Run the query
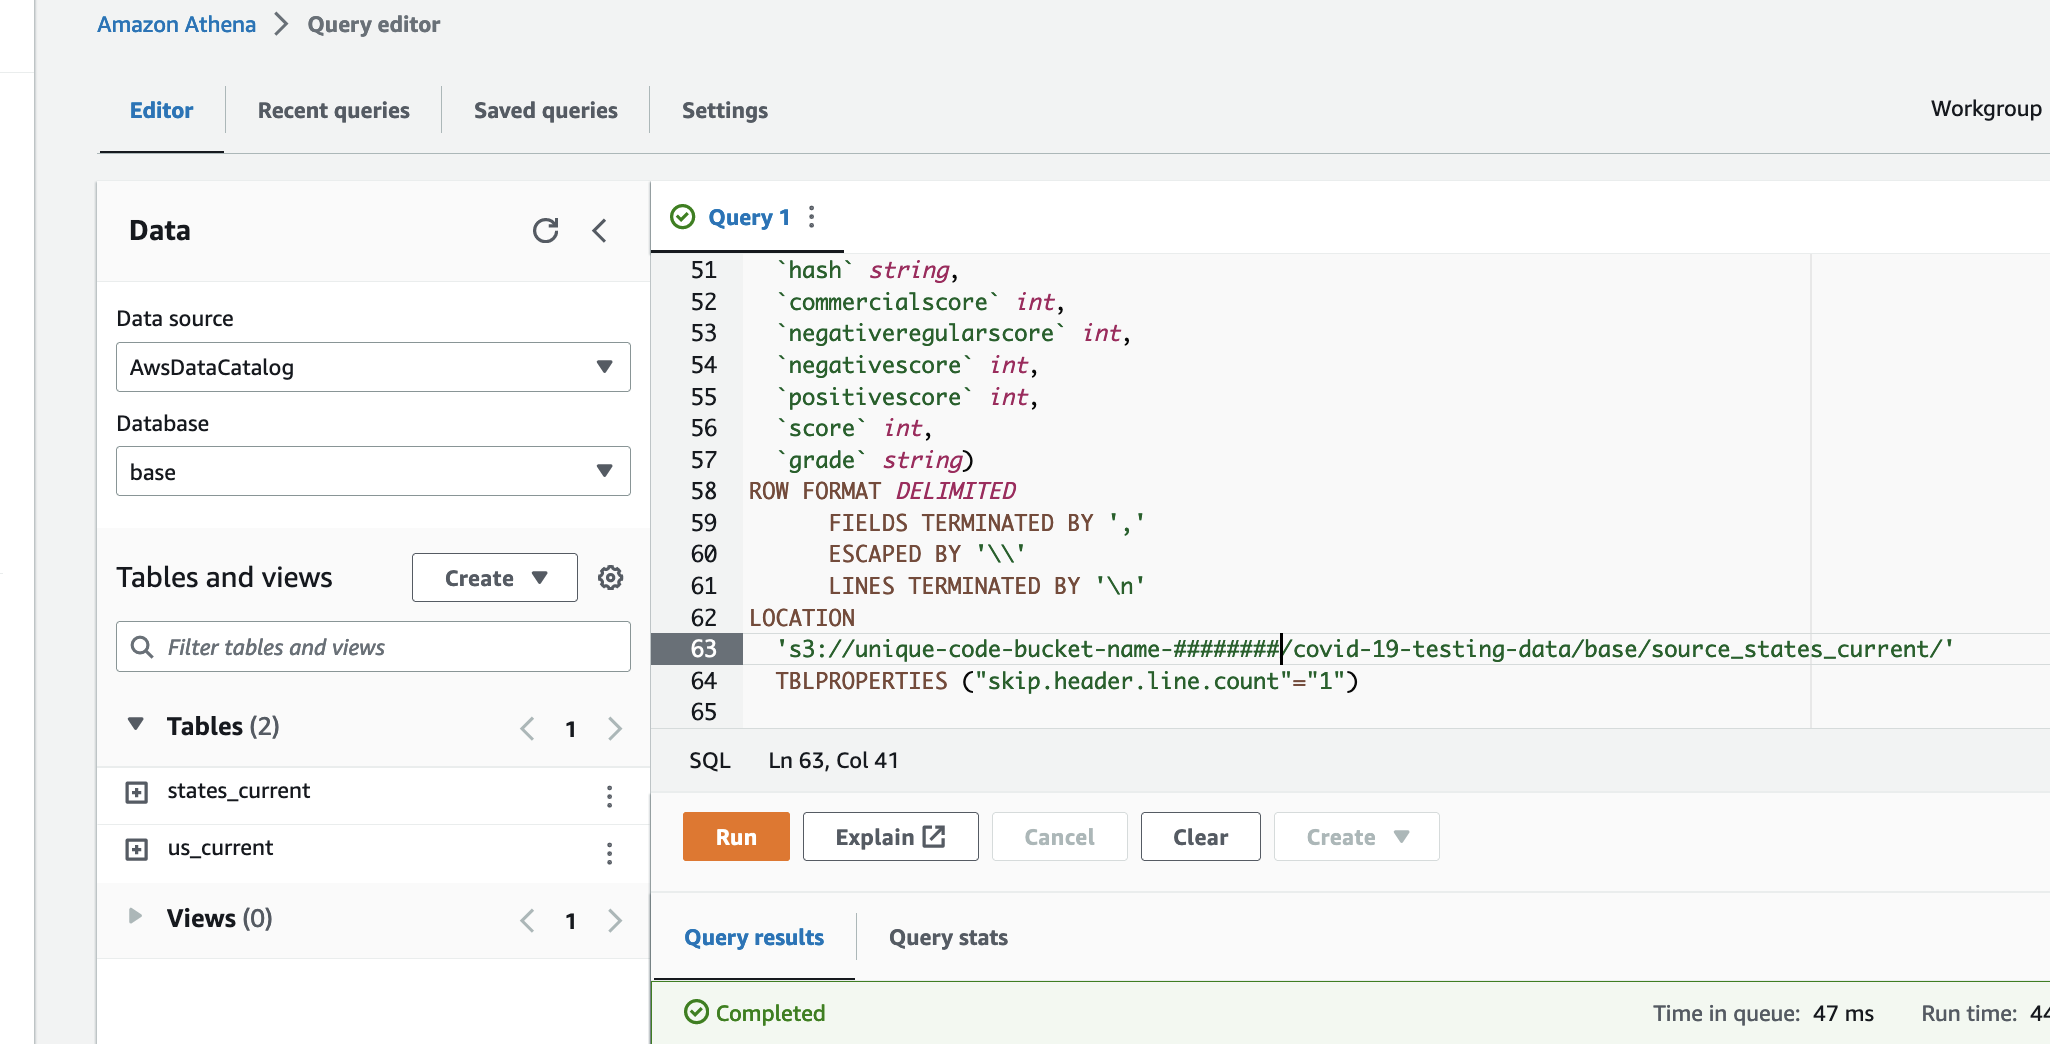2050x1044 pixels. (x=736, y=837)
